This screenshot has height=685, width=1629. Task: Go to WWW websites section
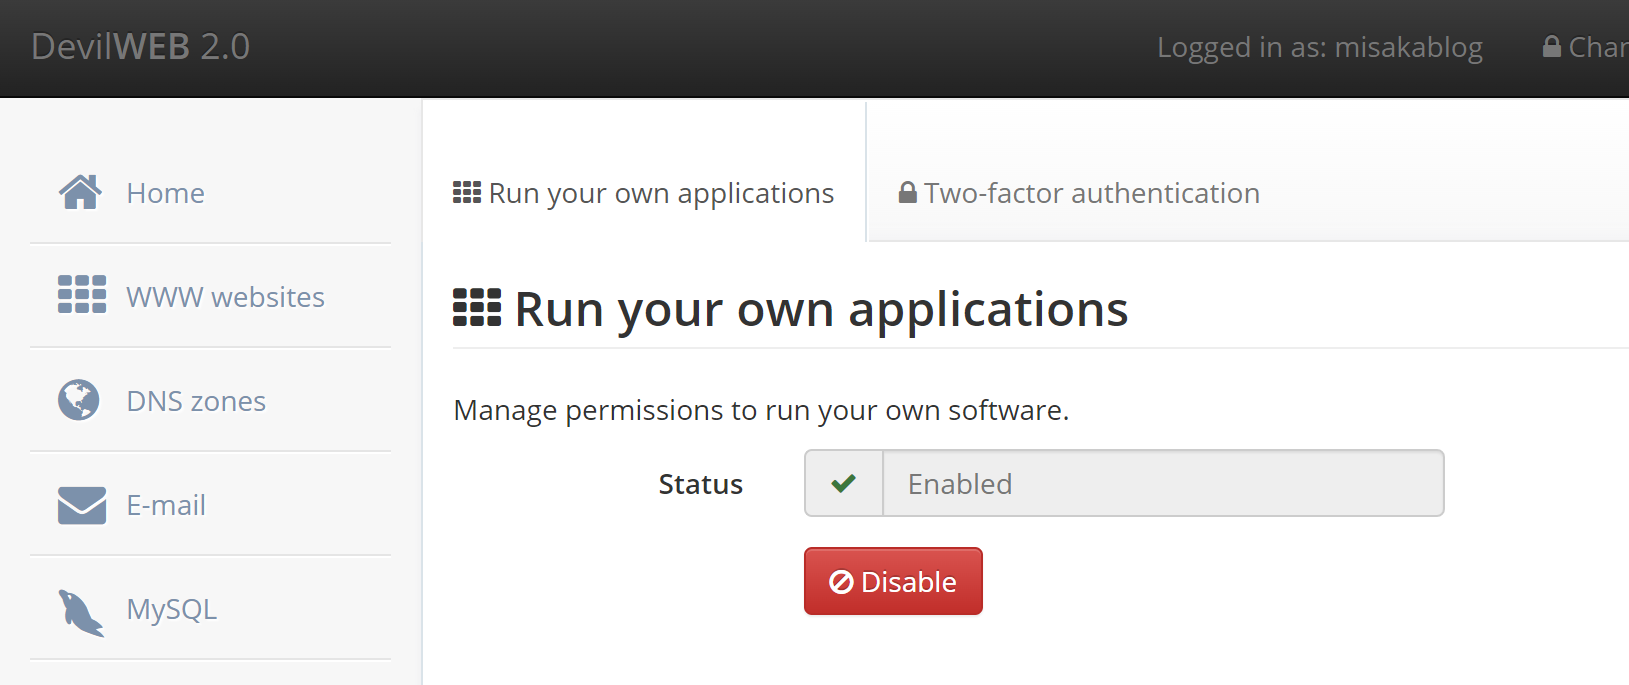click(225, 297)
